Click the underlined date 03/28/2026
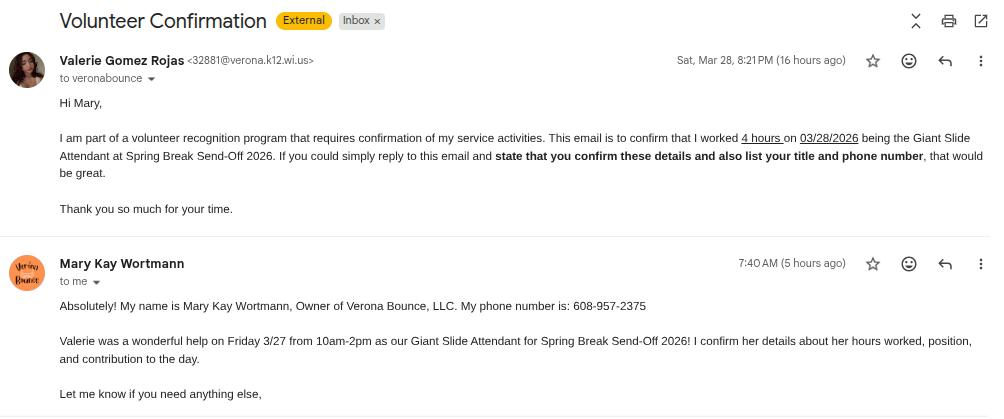 coord(829,138)
